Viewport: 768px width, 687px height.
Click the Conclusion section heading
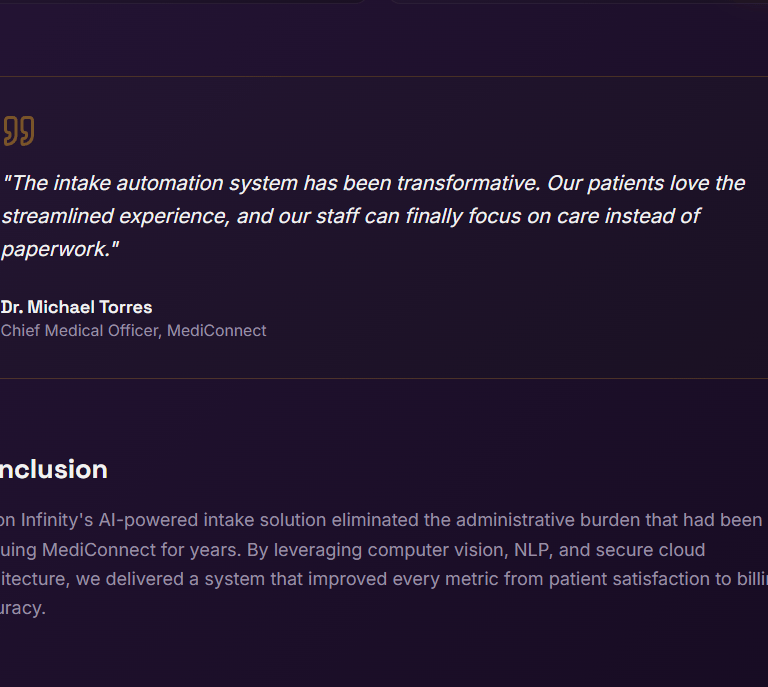coord(54,470)
